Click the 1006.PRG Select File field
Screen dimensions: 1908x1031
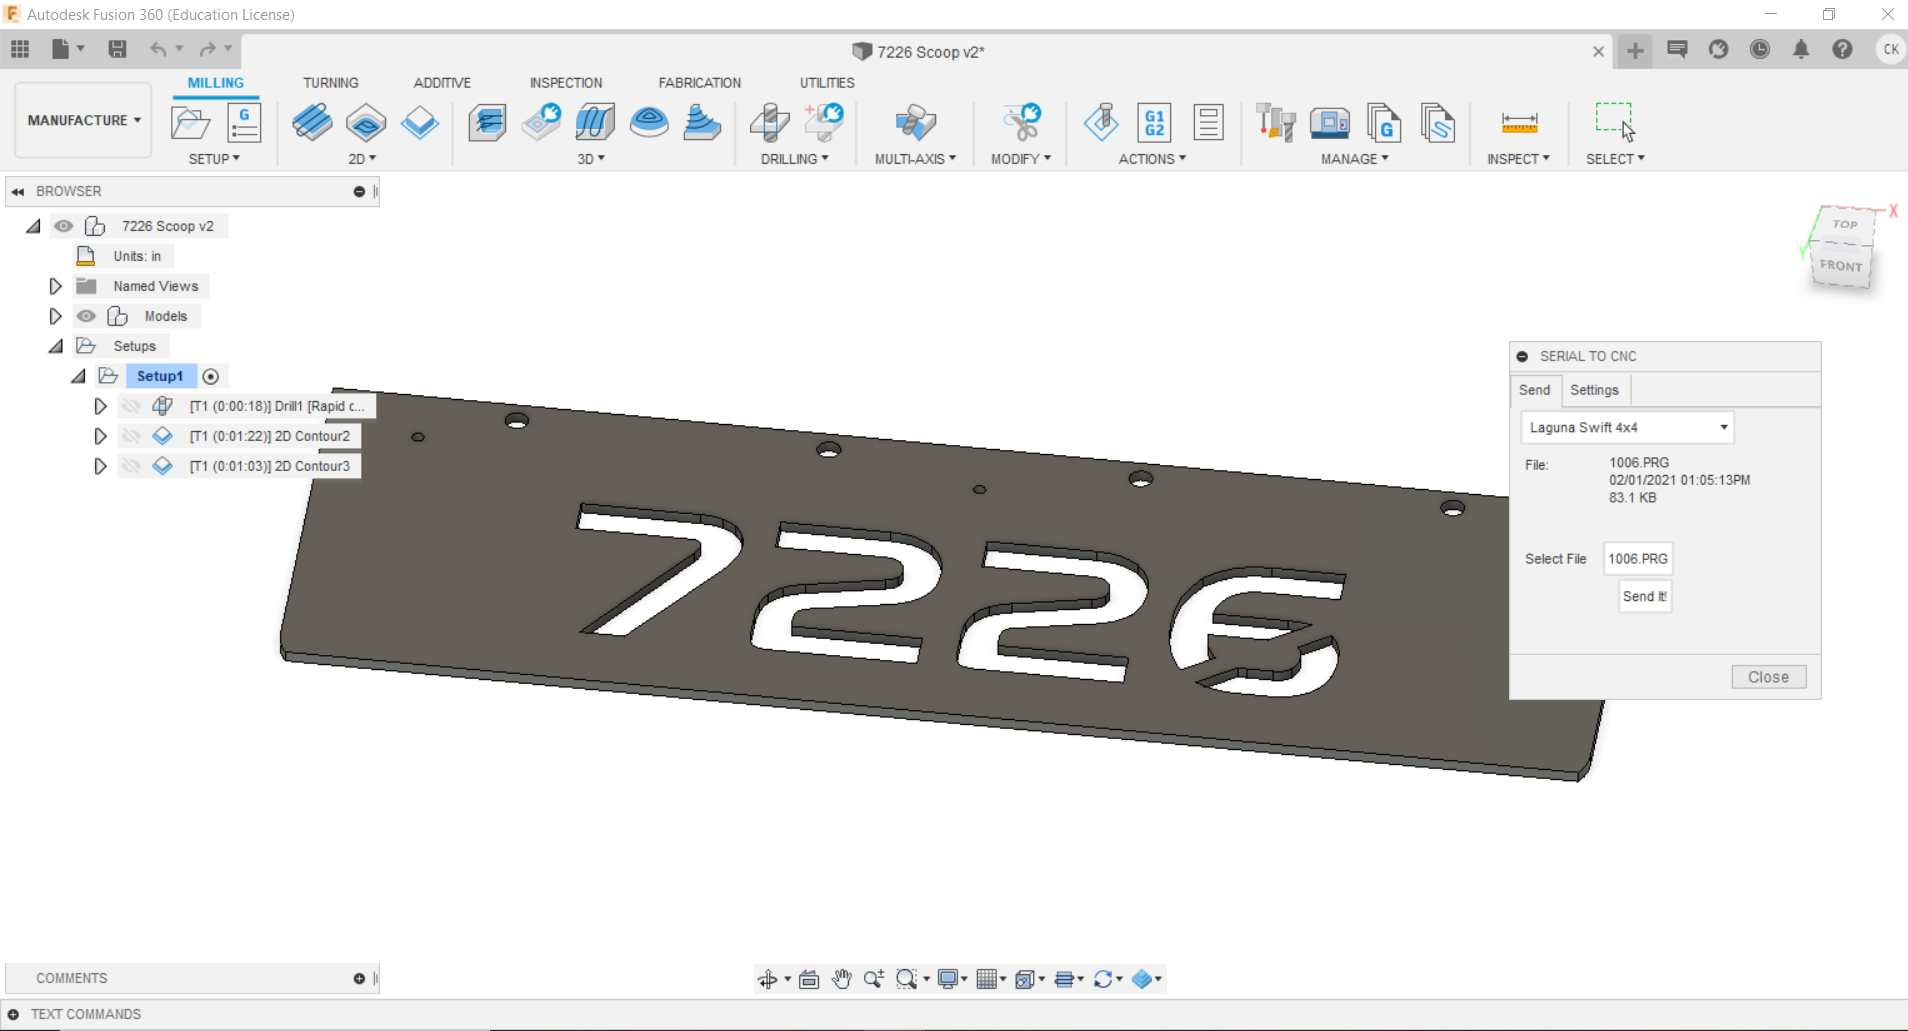1637,559
